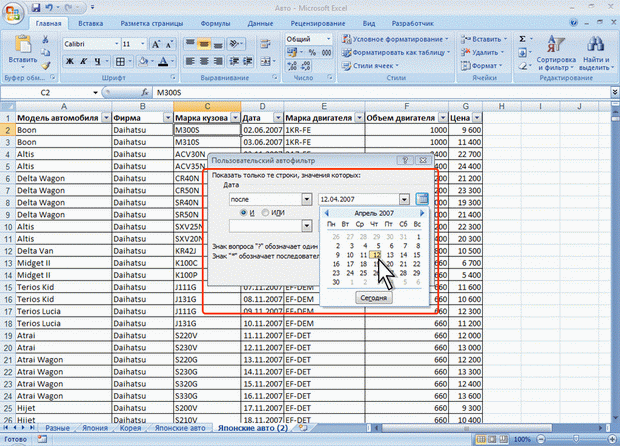Open the calendar picker icon in dialog
Screen dimensions: 620x446
pos(422,198)
